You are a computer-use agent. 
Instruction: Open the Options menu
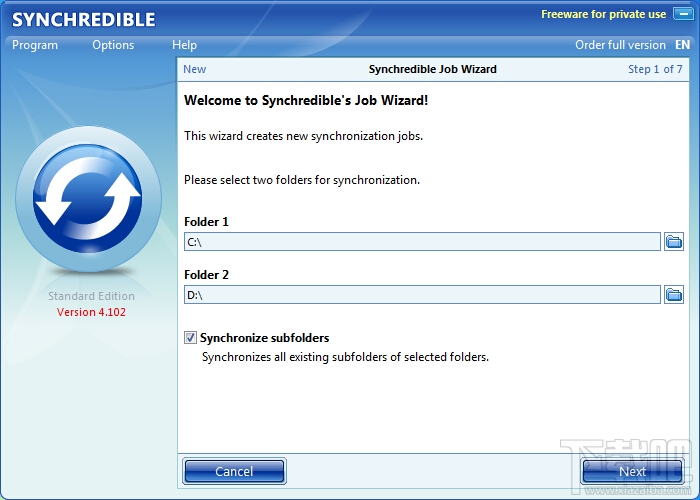tap(113, 45)
